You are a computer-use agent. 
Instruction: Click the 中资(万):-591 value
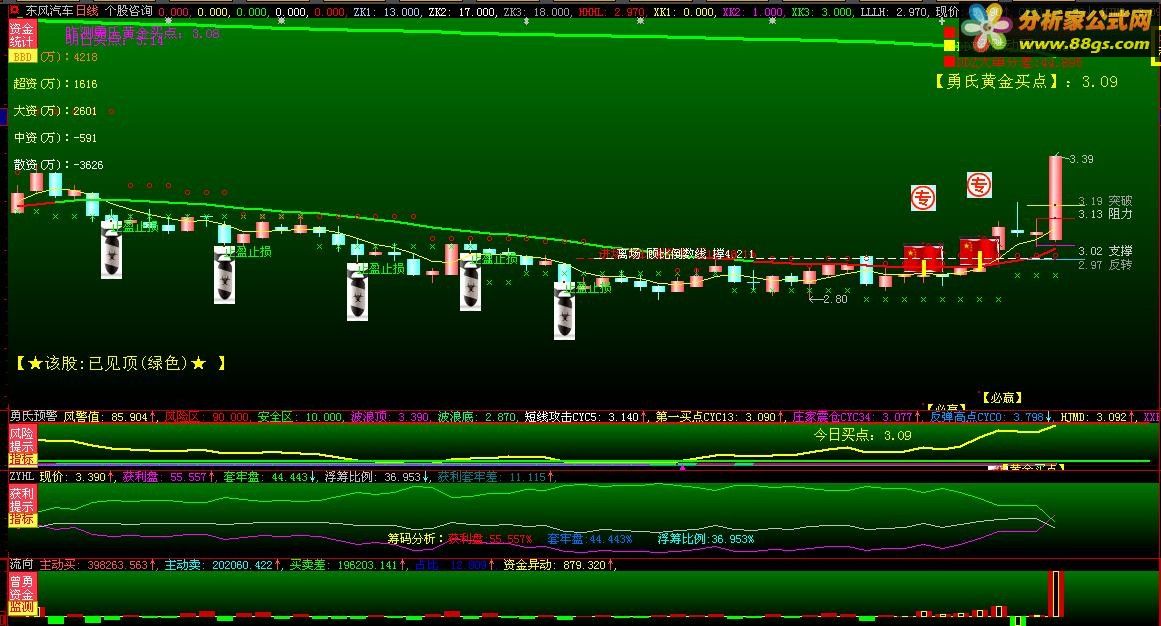point(56,138)
